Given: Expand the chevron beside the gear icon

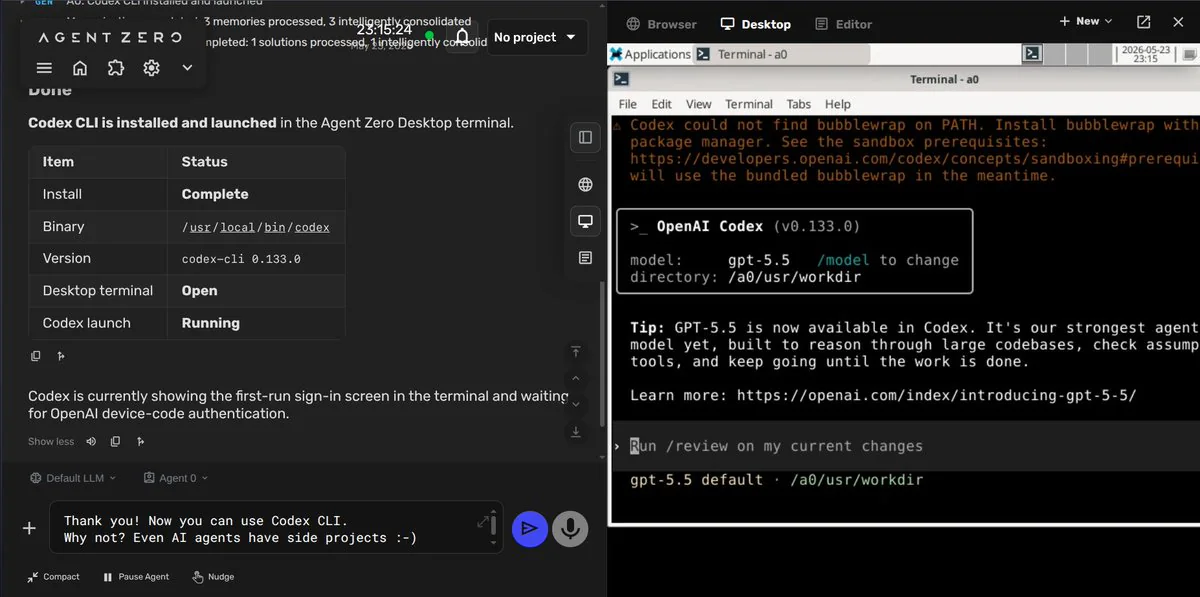Looking at the screenshot, I should coord(187,68).
